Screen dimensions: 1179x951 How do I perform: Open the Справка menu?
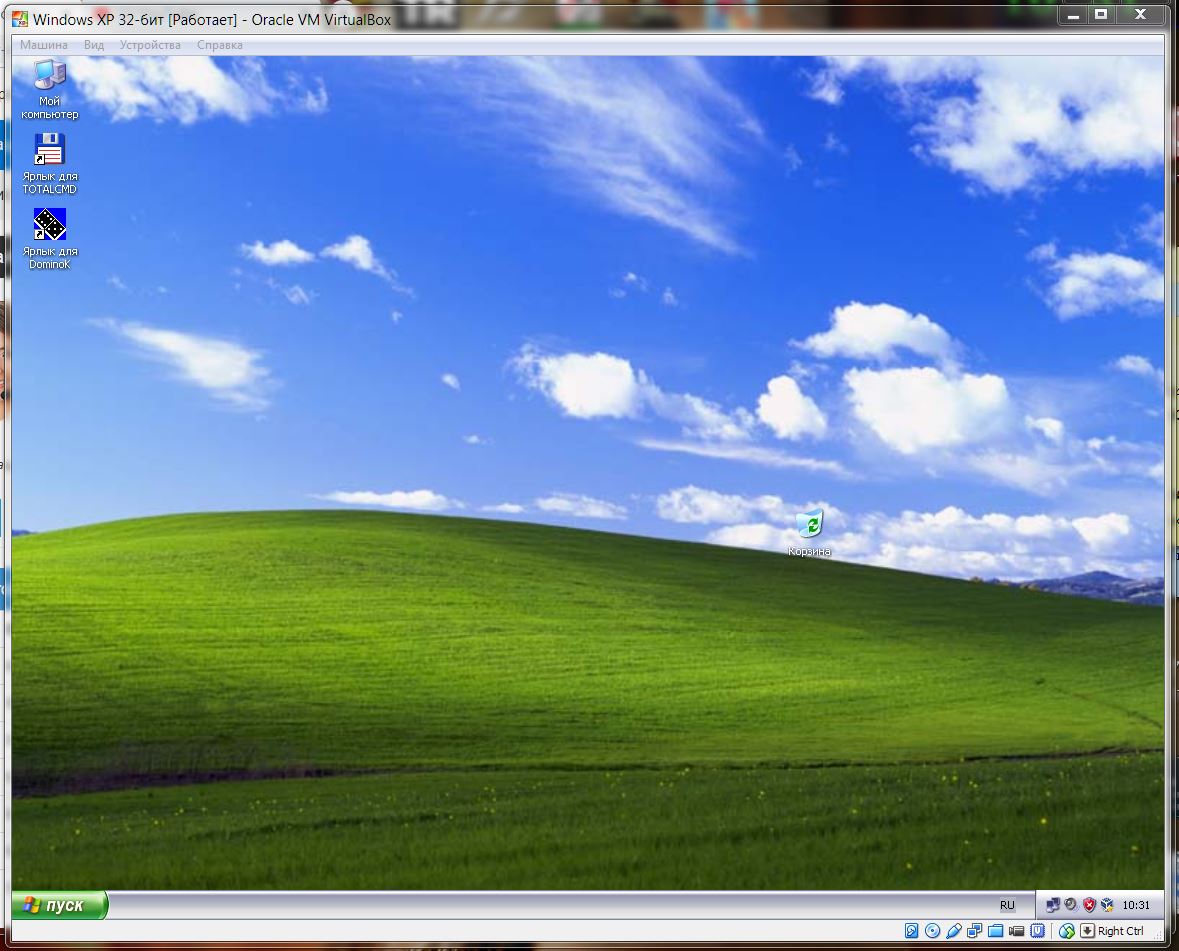(220, 45)
